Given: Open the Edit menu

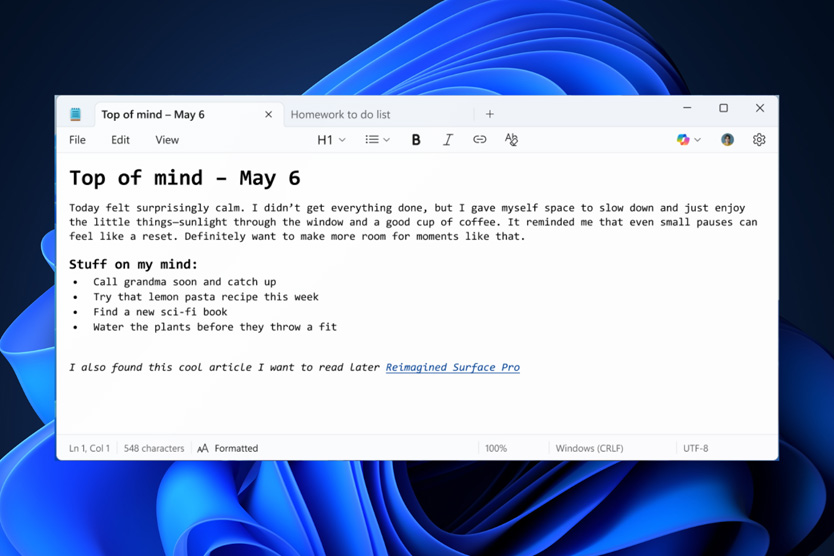Looking at the screenshot, I should (120, 140).
